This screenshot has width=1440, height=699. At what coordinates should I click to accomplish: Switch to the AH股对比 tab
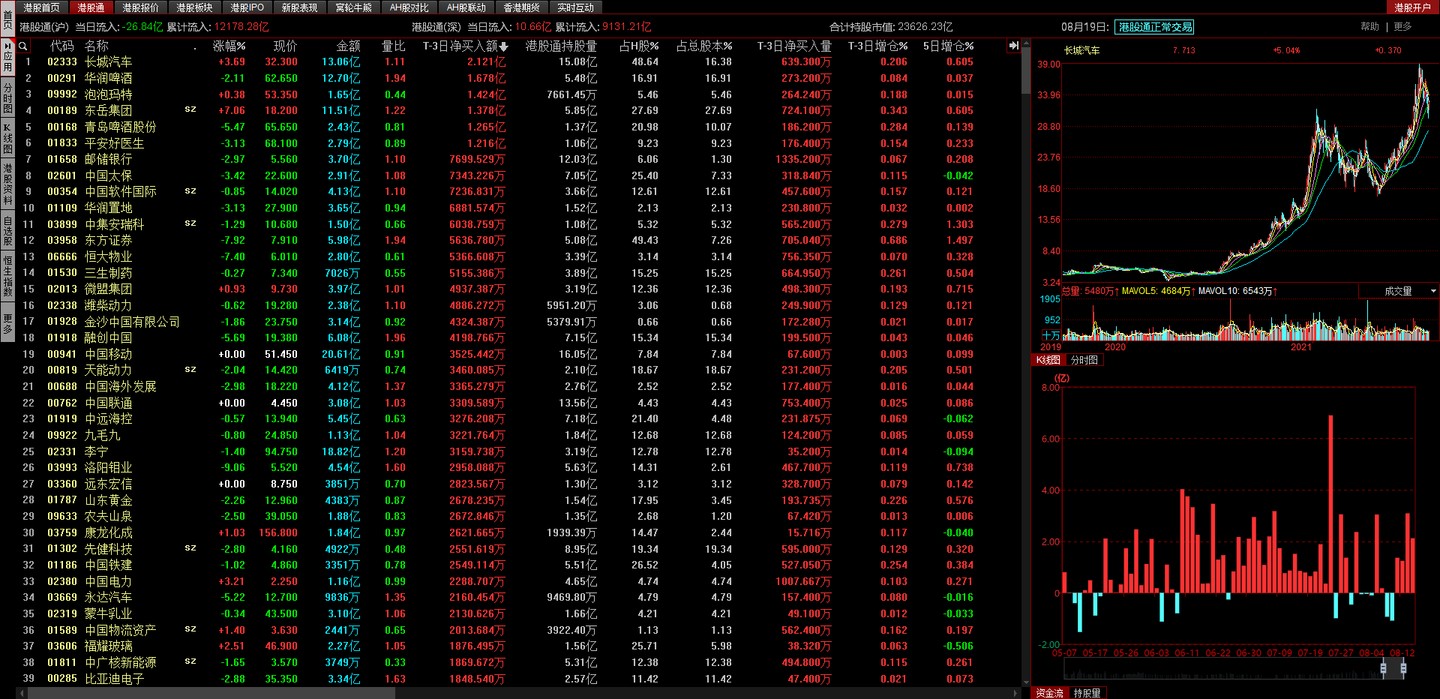(408, 7)
